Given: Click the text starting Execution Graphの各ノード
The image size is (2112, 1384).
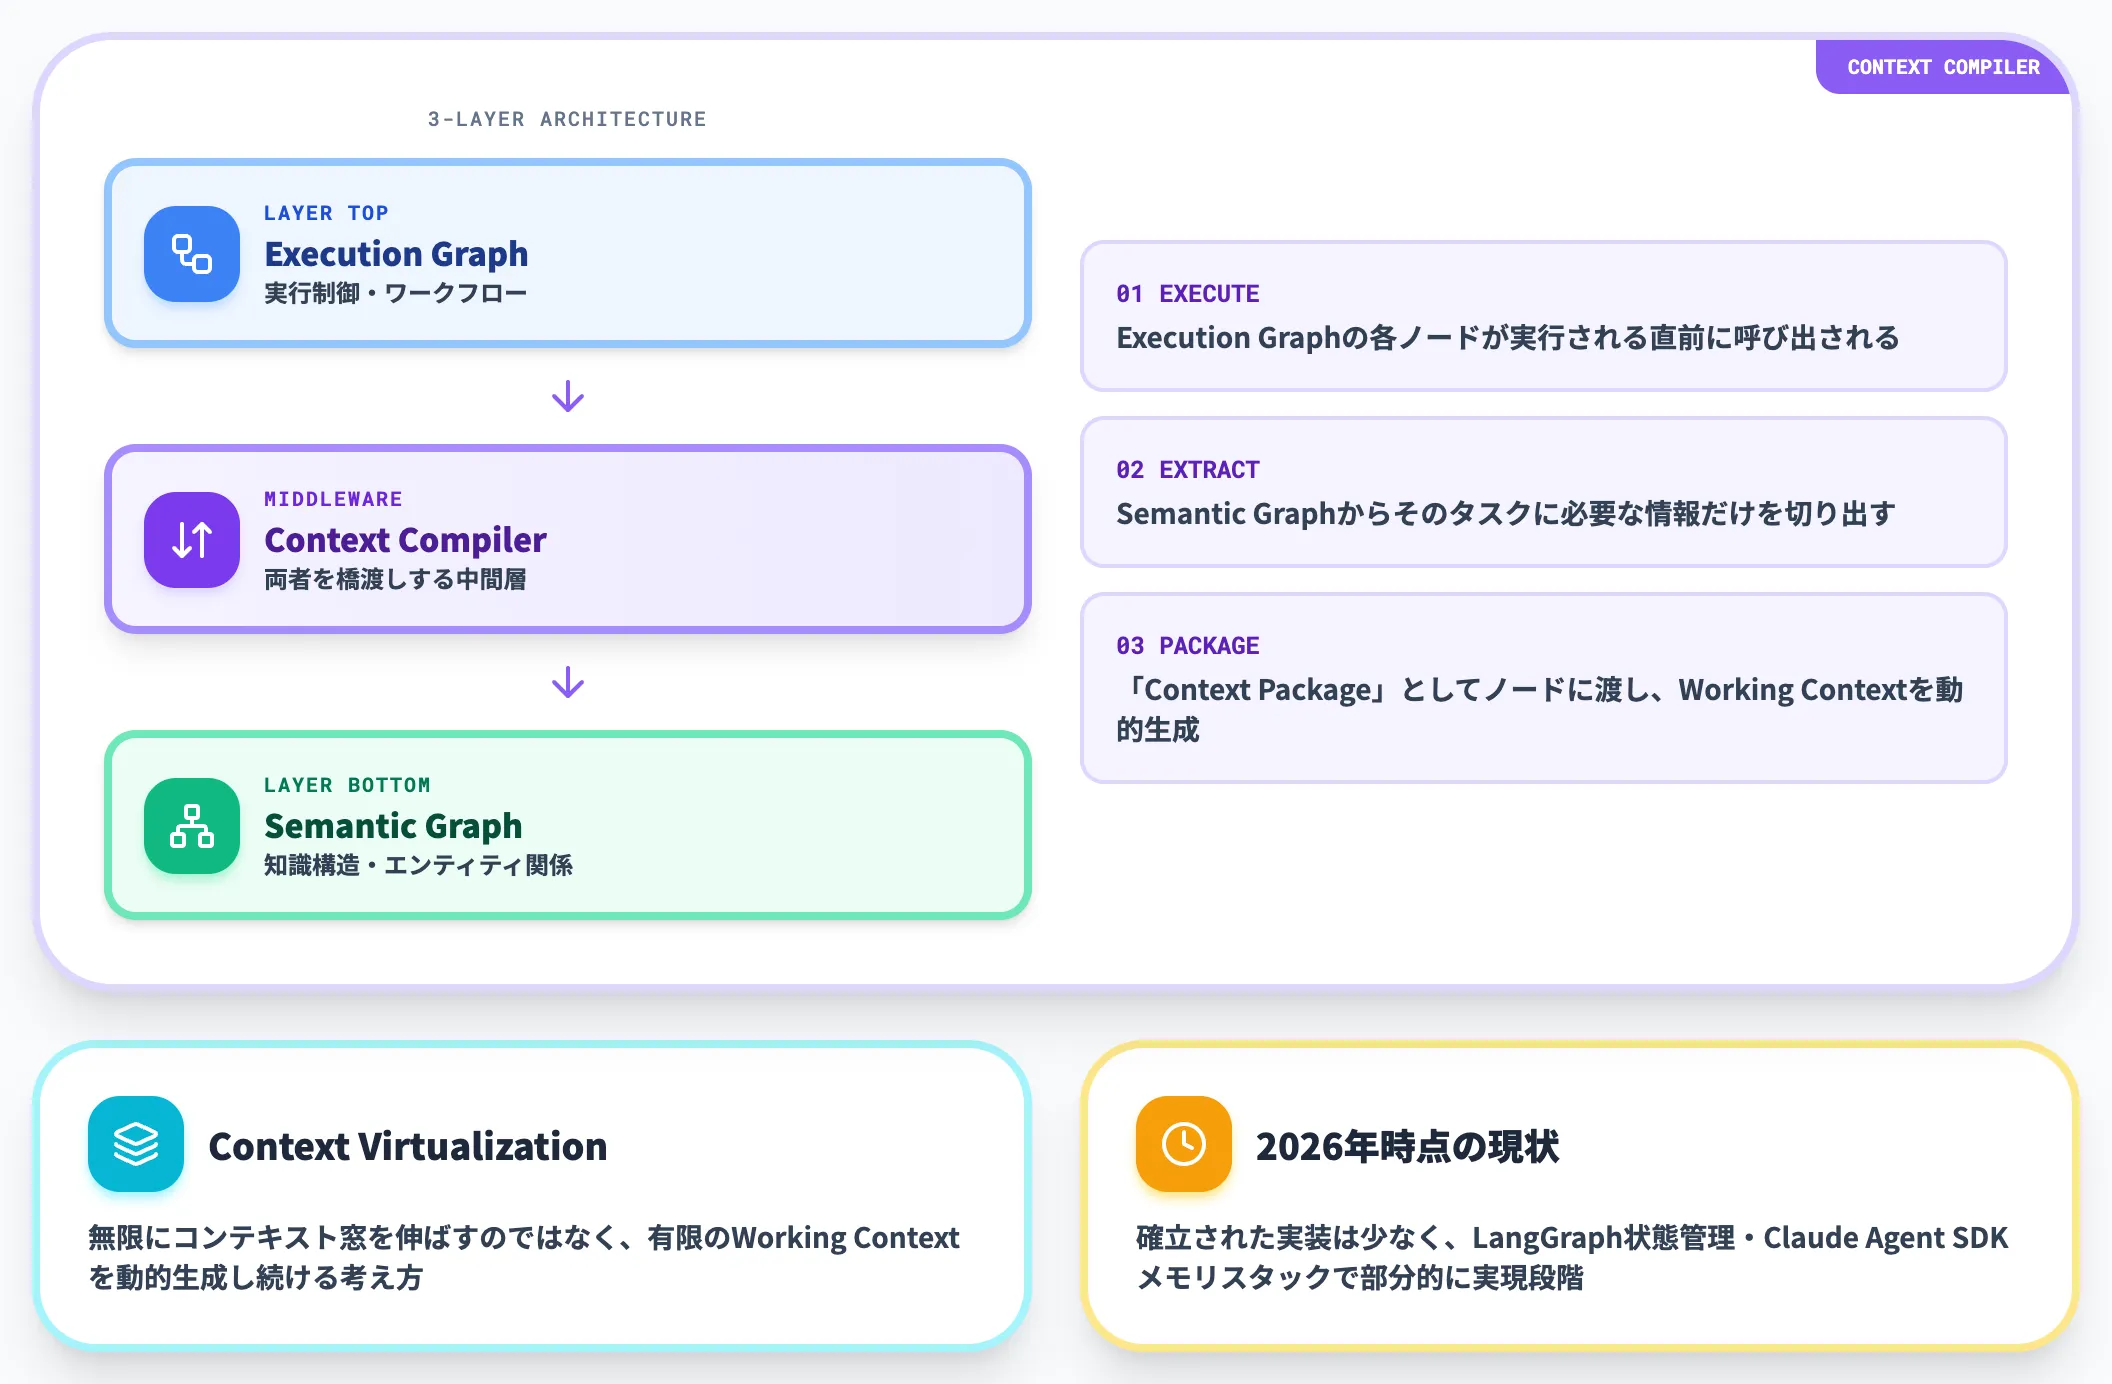Looking at the screenshot, I should (1507, 338).
